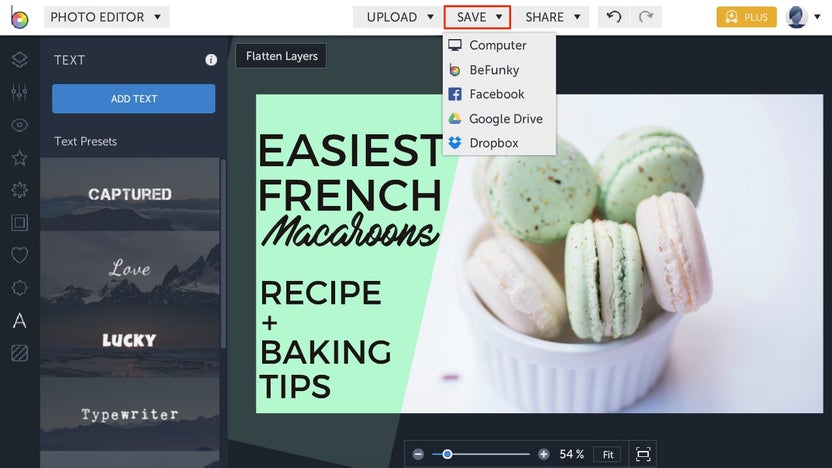Image resolution: width=832 pixels, height=468 pixels.
Task: Save image to Google Drive
Action: coord(499,118)
